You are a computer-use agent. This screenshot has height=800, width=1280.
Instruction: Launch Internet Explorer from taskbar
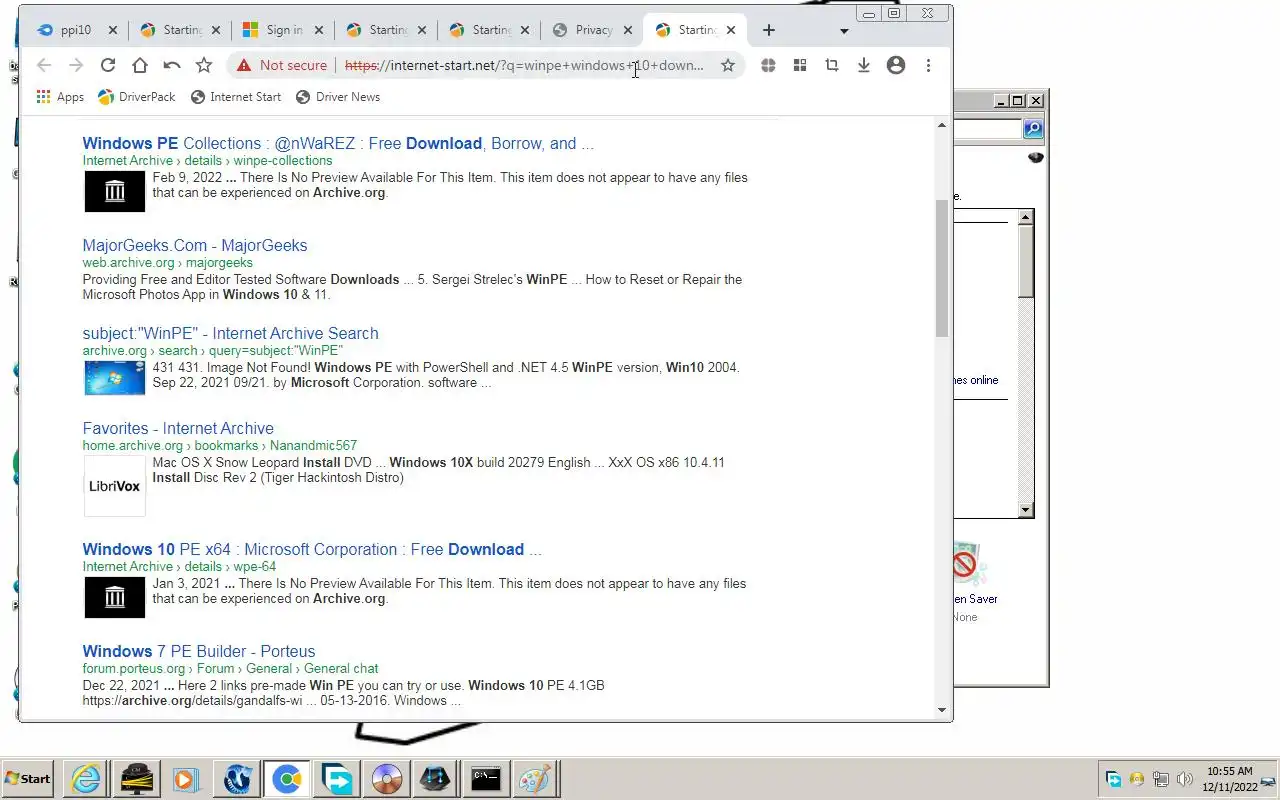pyautogui.click(x=86, y=779)
